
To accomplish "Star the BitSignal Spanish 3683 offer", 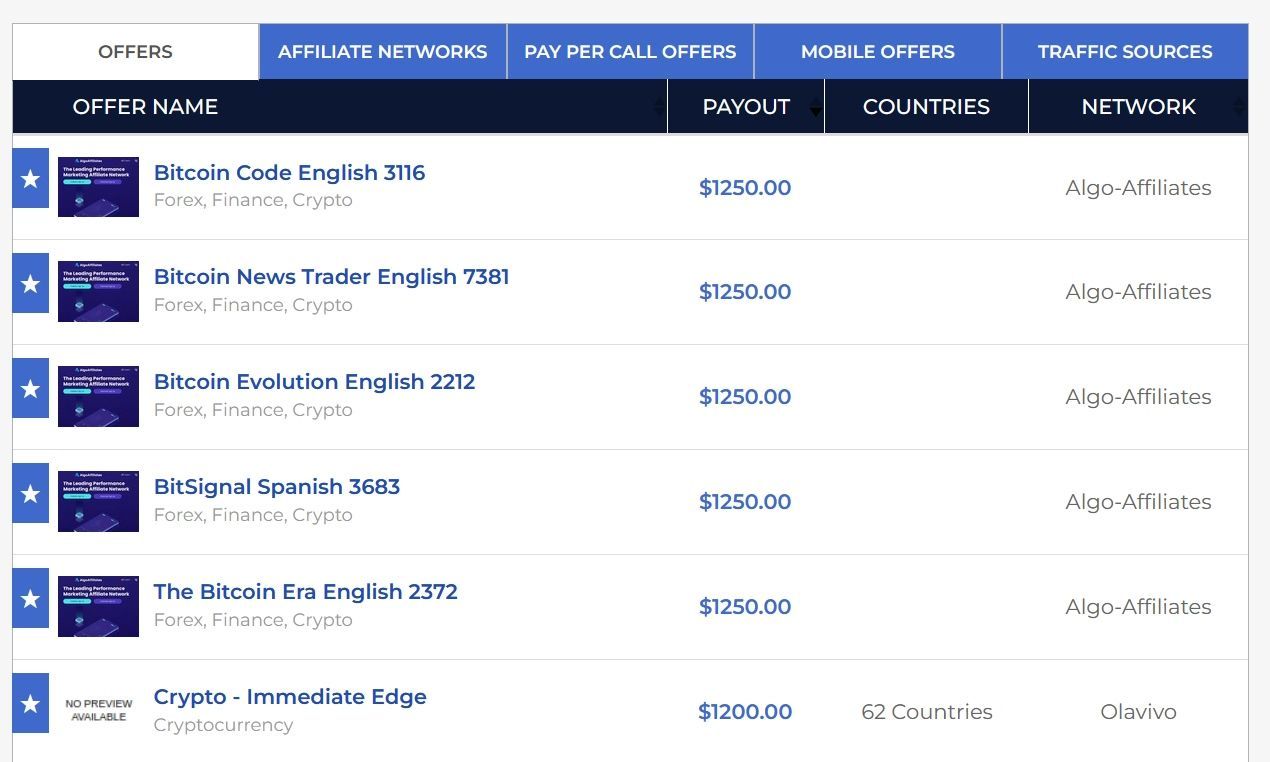I will [x=30, y=493].
